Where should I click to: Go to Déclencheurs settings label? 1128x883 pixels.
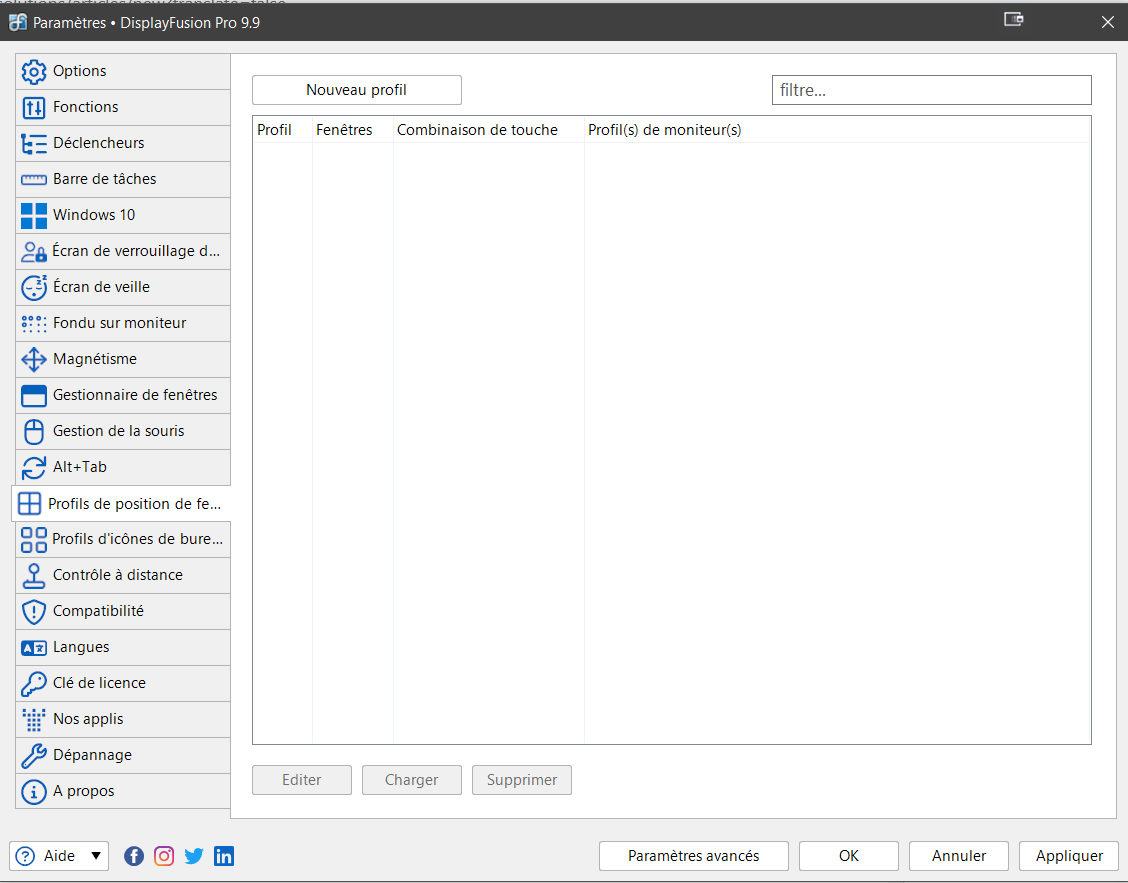tap(99, 142)
